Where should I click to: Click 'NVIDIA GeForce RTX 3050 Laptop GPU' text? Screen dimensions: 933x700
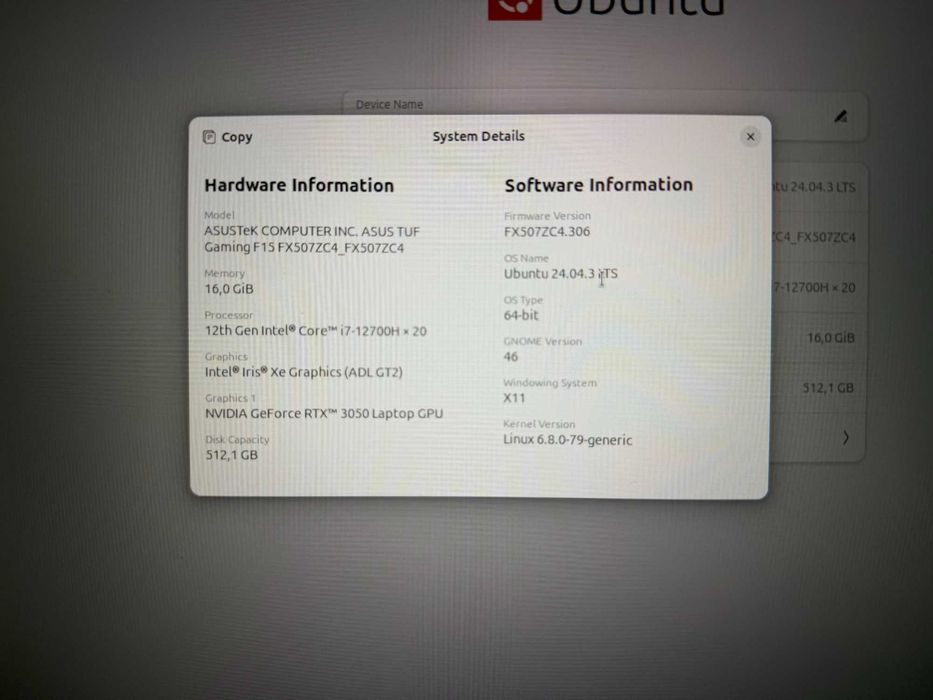324,413
